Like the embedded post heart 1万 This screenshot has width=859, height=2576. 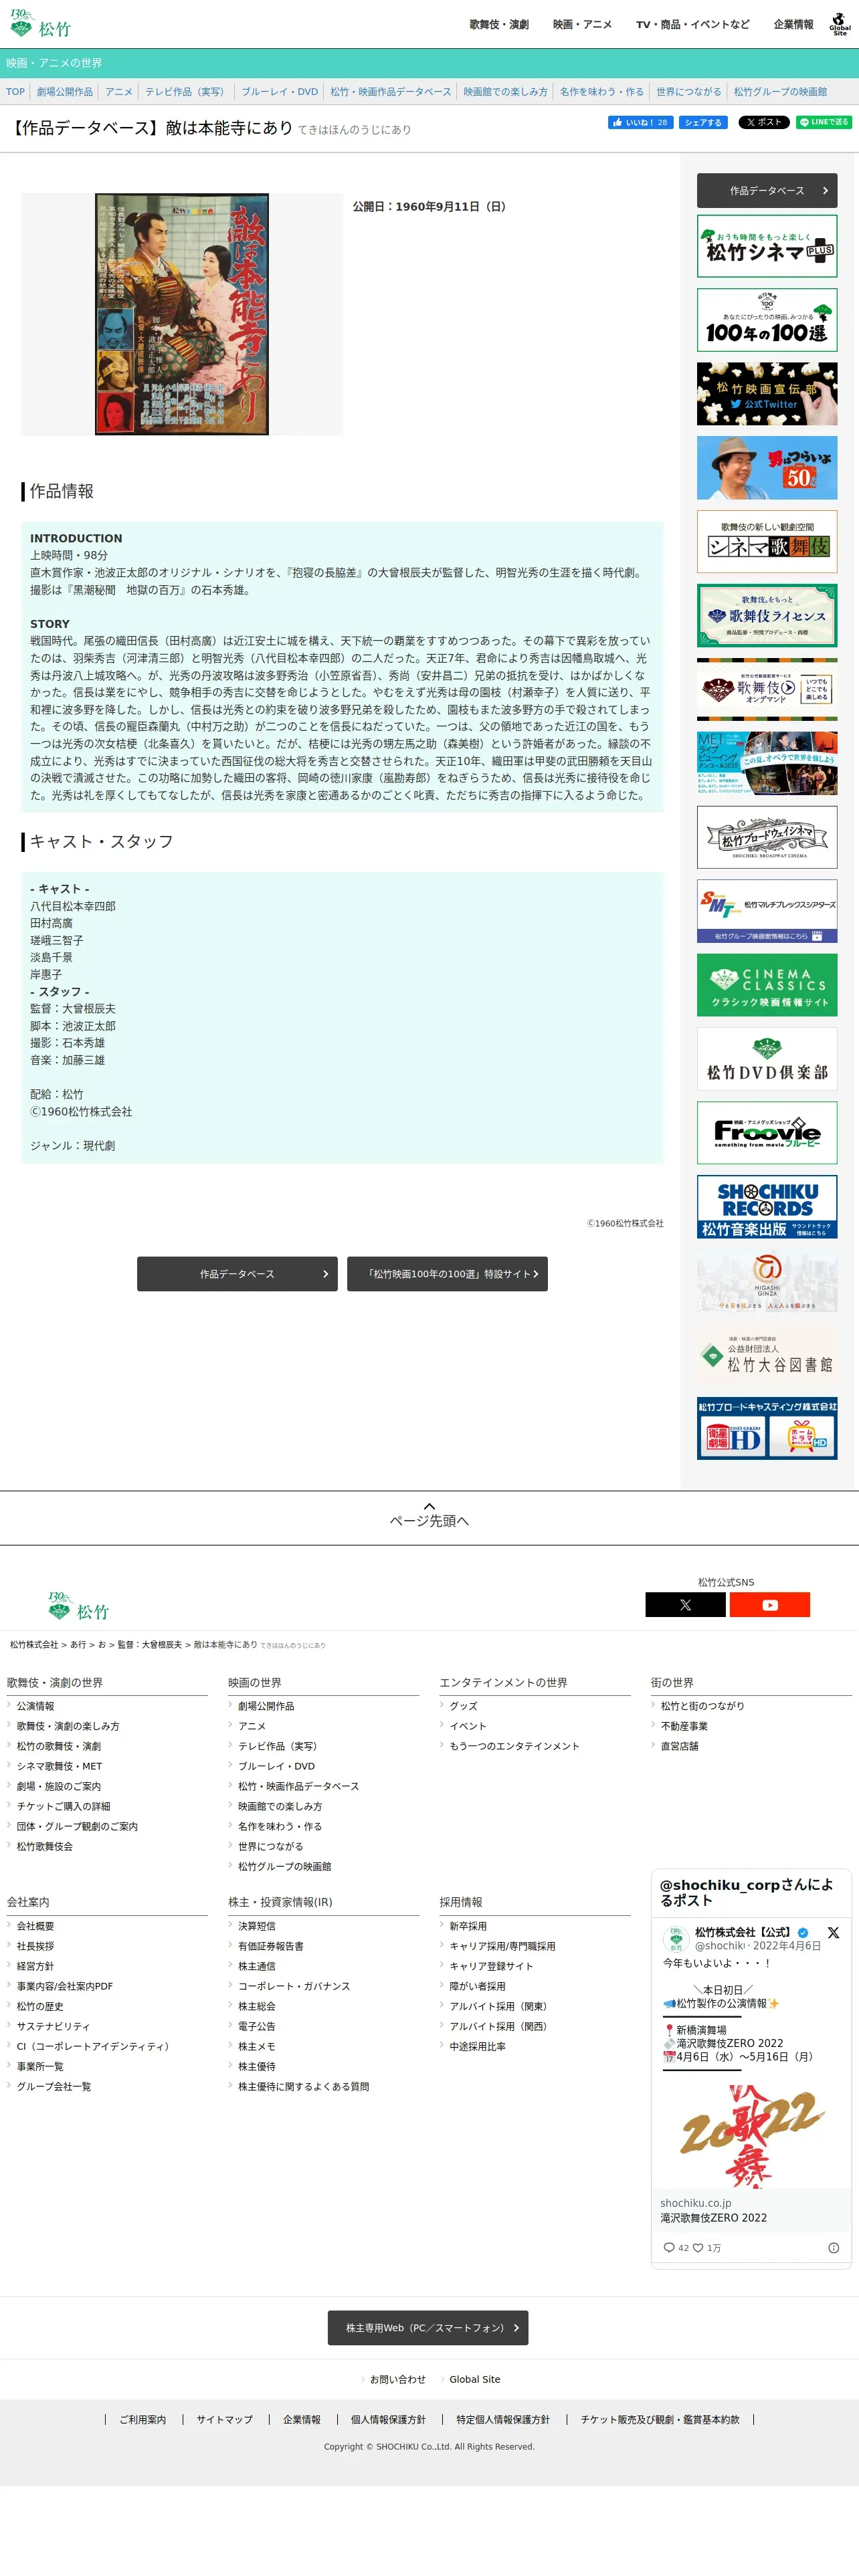[707, 2248]
